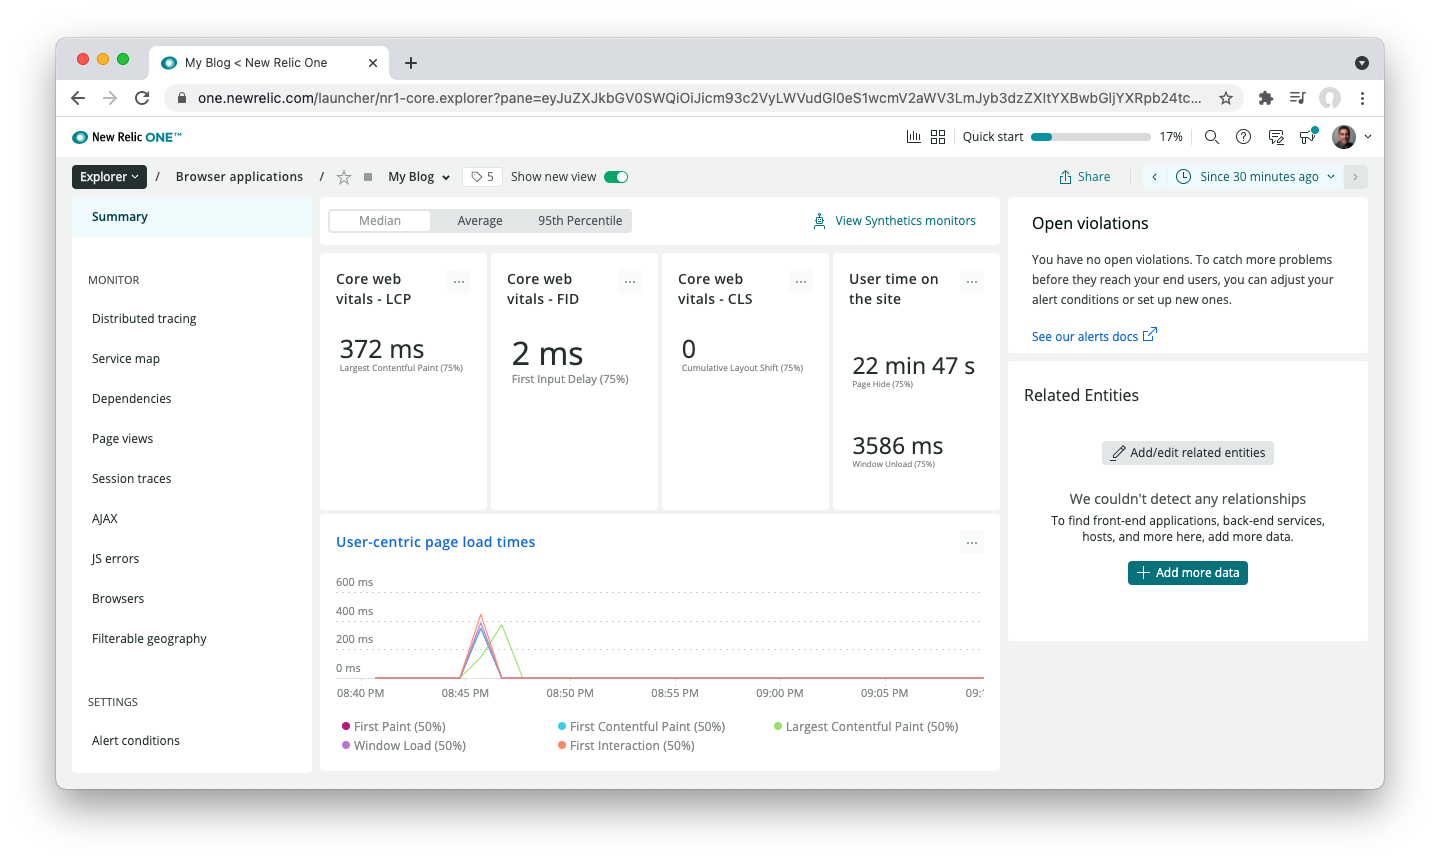This screenshot has height=863, width=1440.
Task: Click the chart builder icon in header
Action: 913,137
